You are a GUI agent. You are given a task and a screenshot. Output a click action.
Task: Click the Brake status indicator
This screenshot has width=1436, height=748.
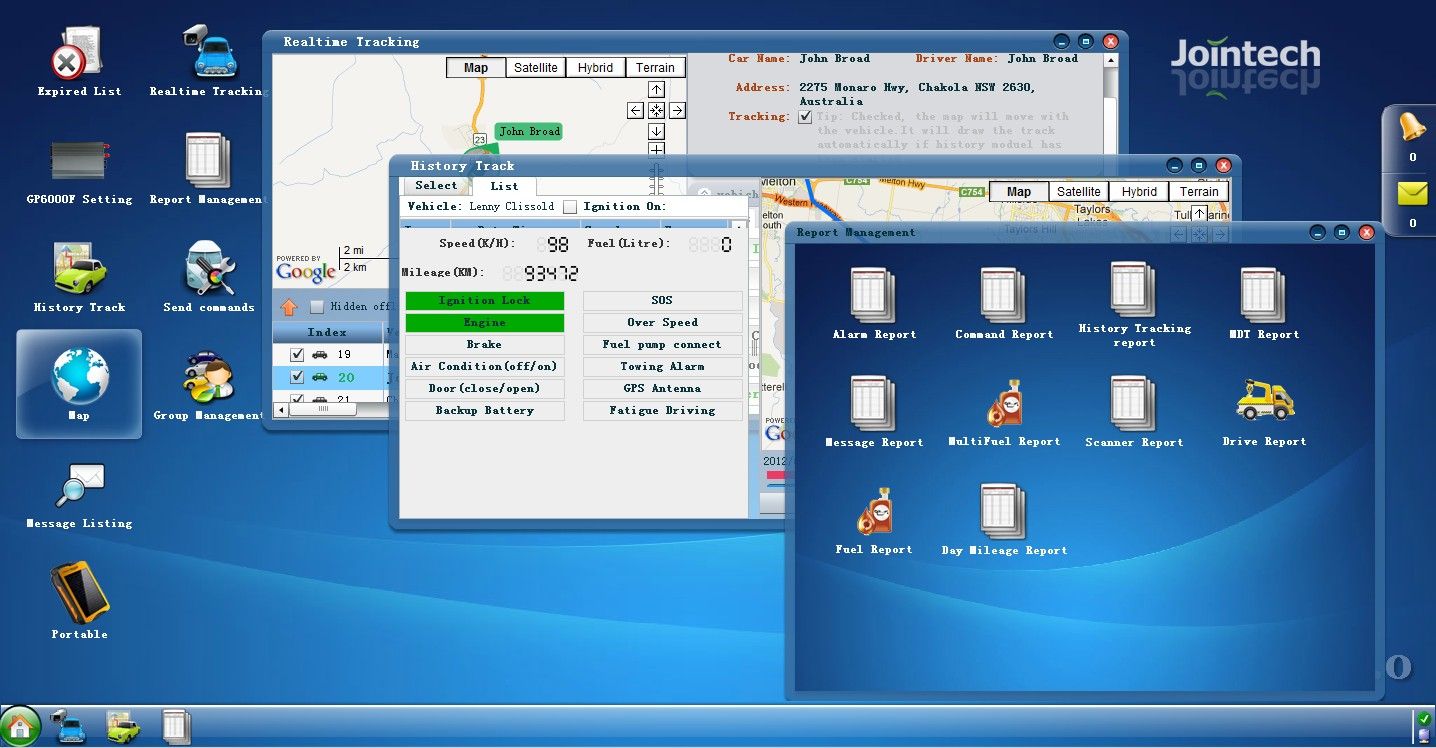pos(485,345)
